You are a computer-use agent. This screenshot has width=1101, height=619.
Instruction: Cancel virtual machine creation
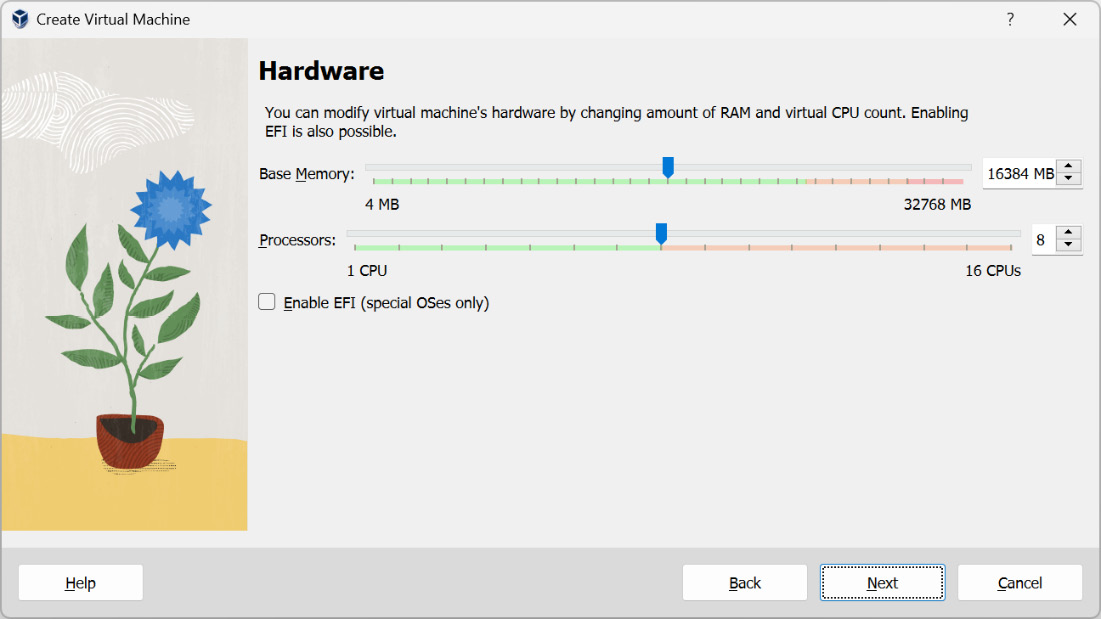pos(1020,583)
